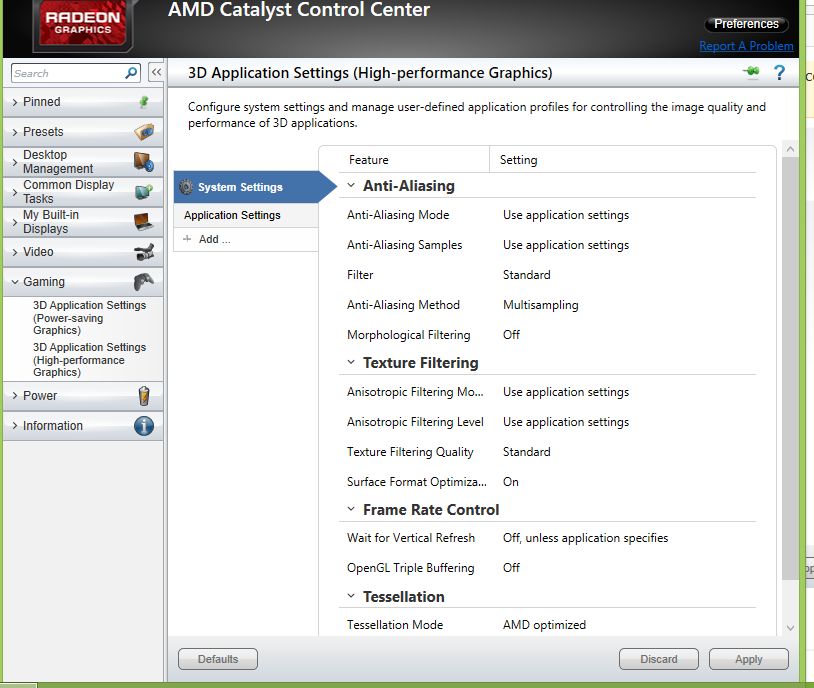Click the Information circle icon
The width and height of the screenshot is (814, 688).
[144, 426]
